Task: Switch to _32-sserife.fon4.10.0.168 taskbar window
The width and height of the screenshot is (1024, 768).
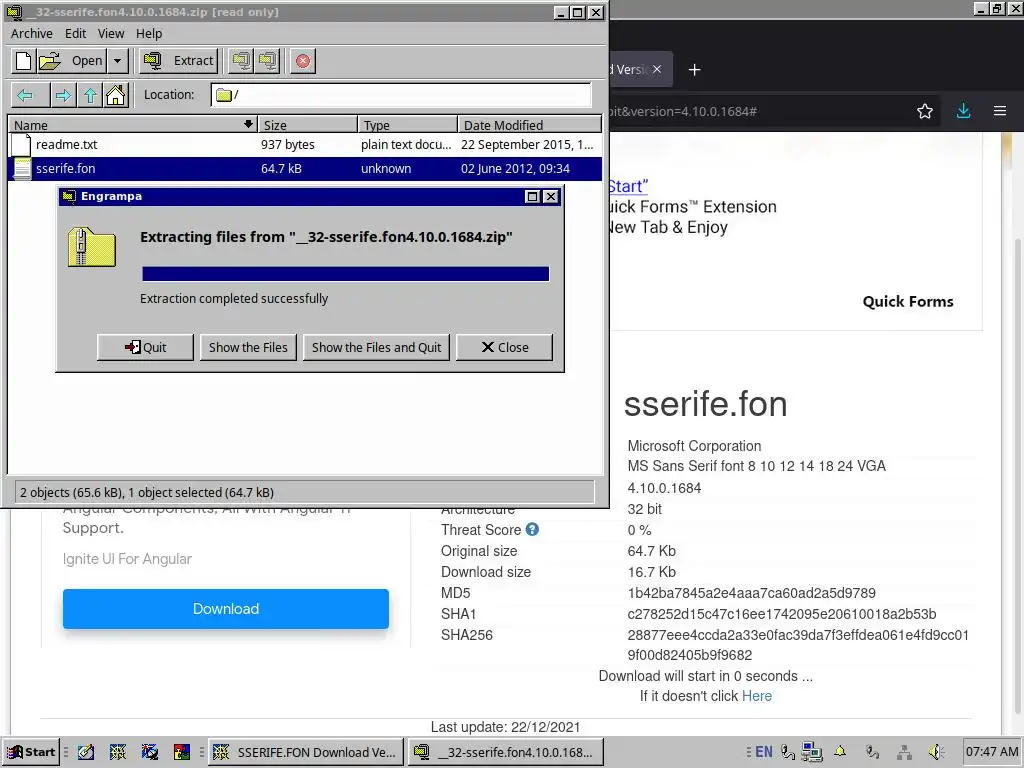Action: click(x=505, y=752)
